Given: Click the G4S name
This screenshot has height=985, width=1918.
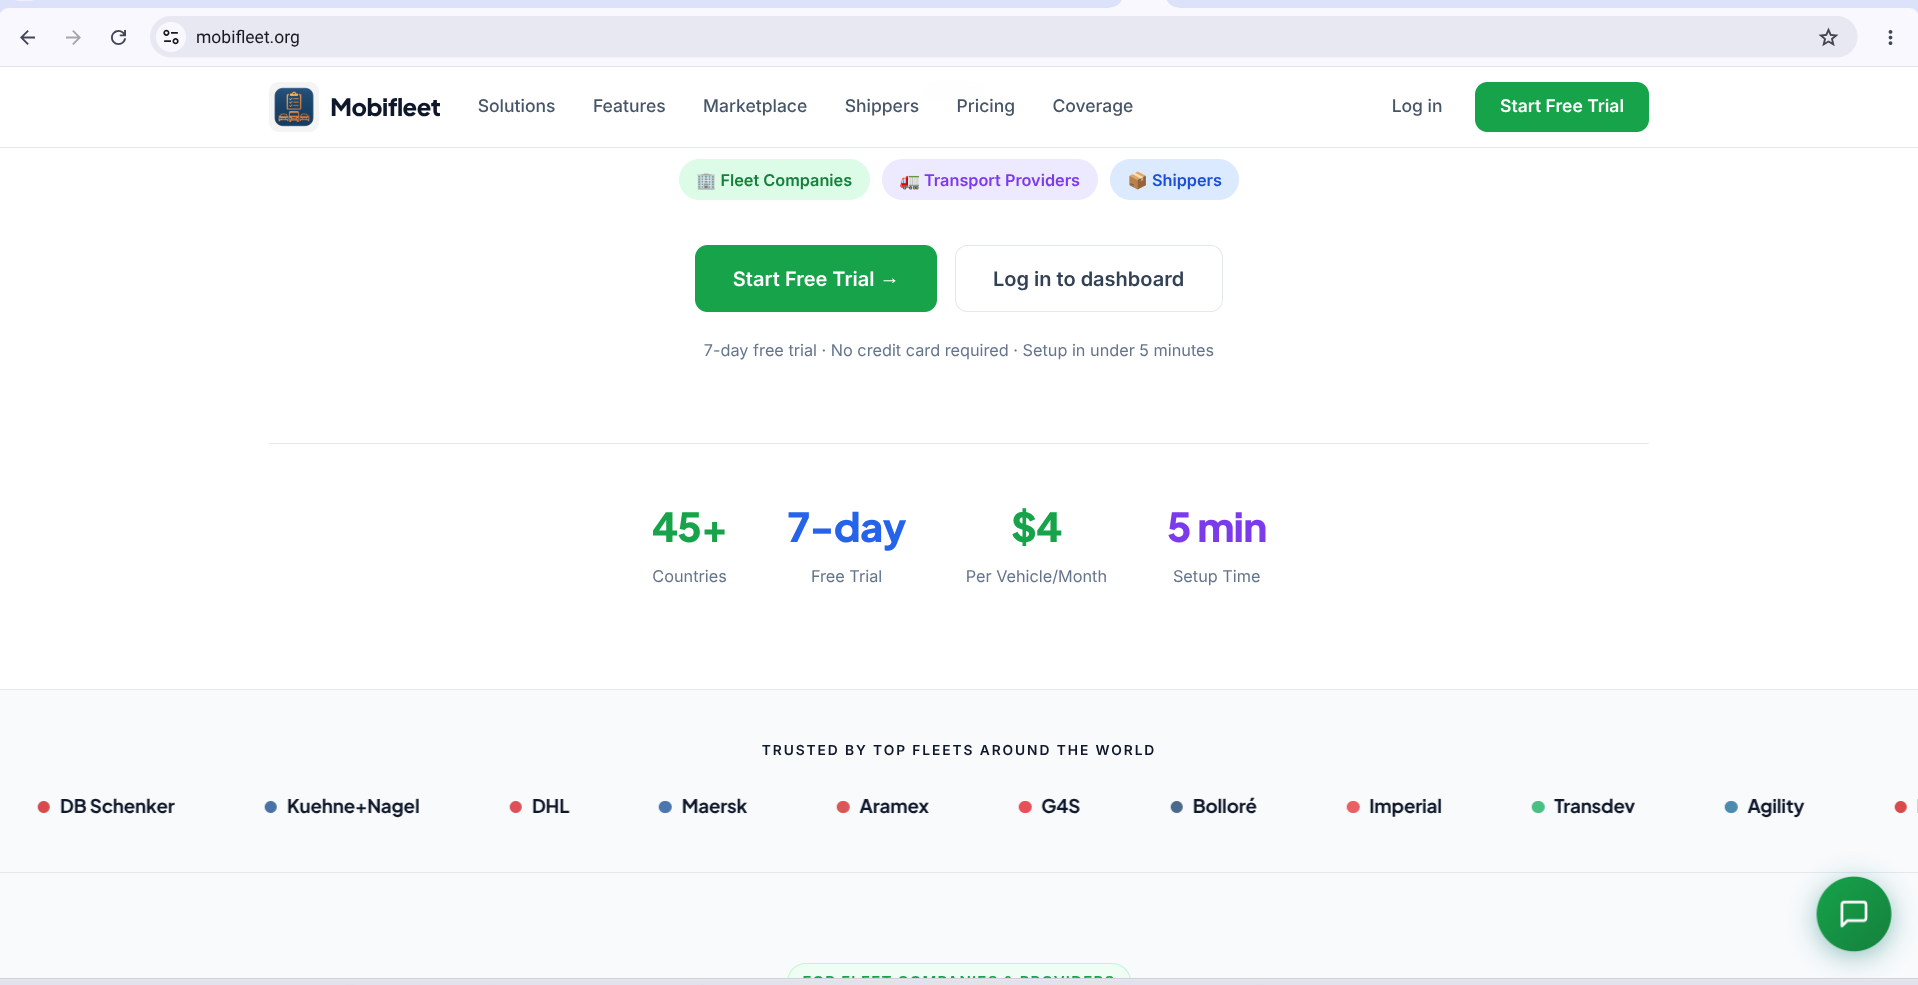Looking at the screenshot, I should pyautogui.click(x=1060, y=806).
